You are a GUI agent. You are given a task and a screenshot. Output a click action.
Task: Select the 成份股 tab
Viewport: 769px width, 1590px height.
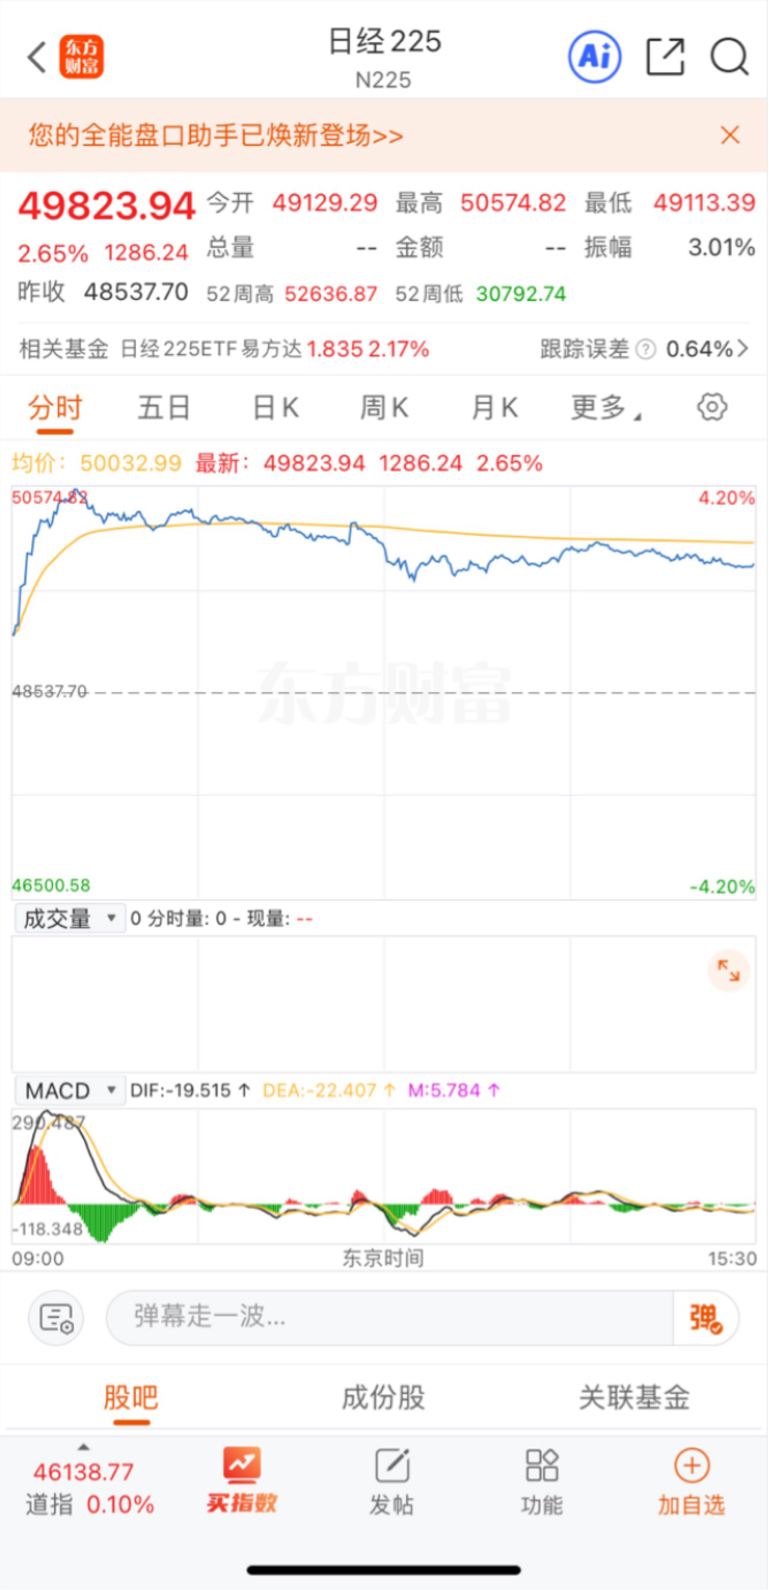[383, 1397]
